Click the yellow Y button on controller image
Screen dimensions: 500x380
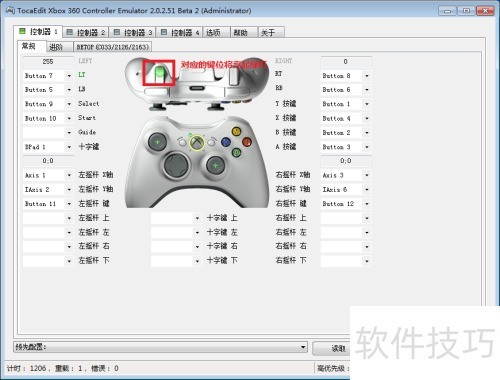point(236,131)
